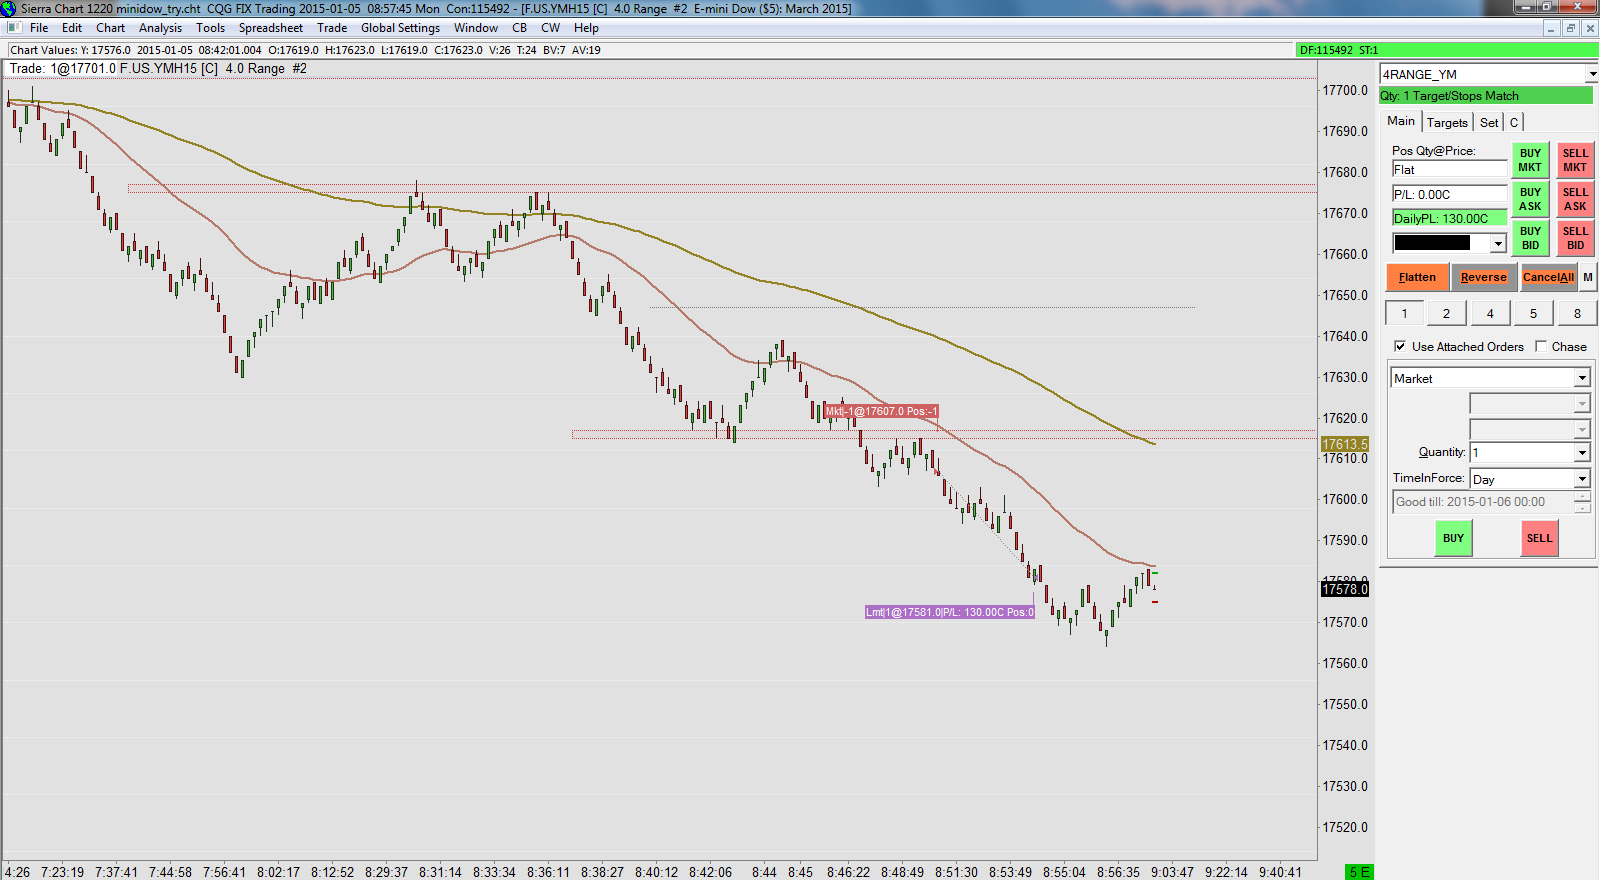Viewport: 1600px width, 880px height.
Task: Uncheck Use Attached Orders
Action: 1400,346
